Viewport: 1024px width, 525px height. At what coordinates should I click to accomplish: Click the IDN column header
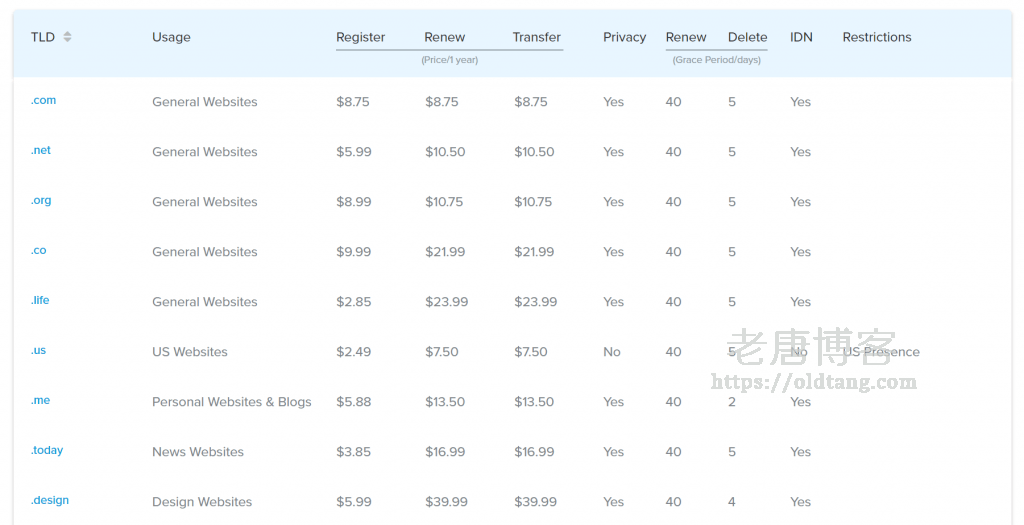[x=801, y=37]
